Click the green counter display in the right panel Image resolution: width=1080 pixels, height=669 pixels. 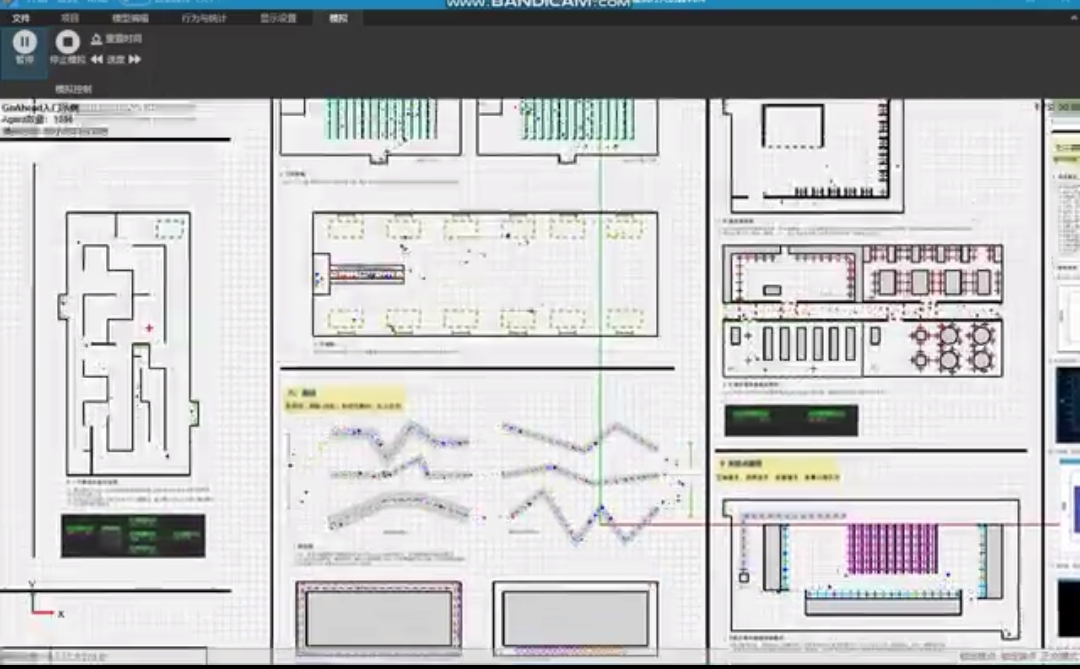[x=790, y=421]
